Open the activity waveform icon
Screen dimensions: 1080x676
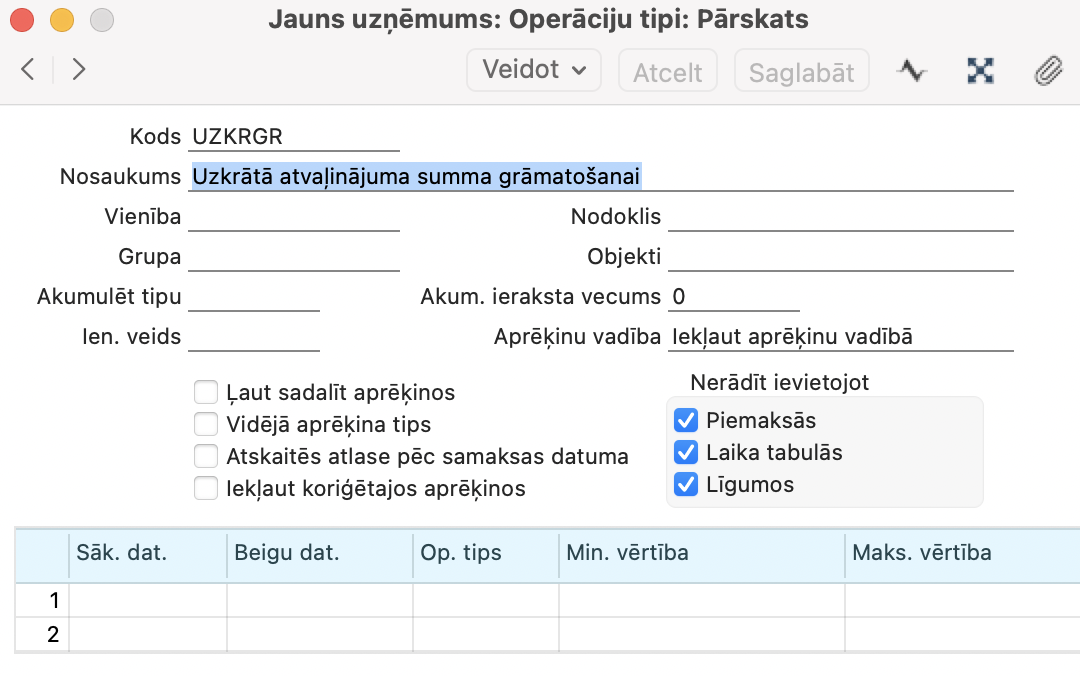[x=911, y=70]
